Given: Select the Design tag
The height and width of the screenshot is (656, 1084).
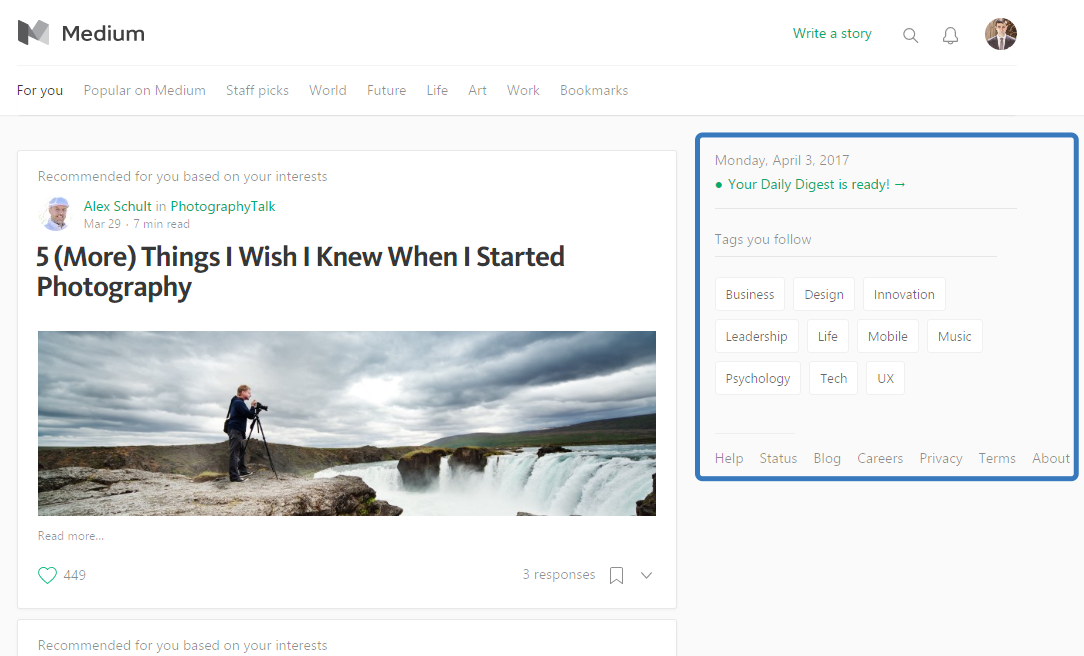Looking at the screenshot, I should pos(824,294).
